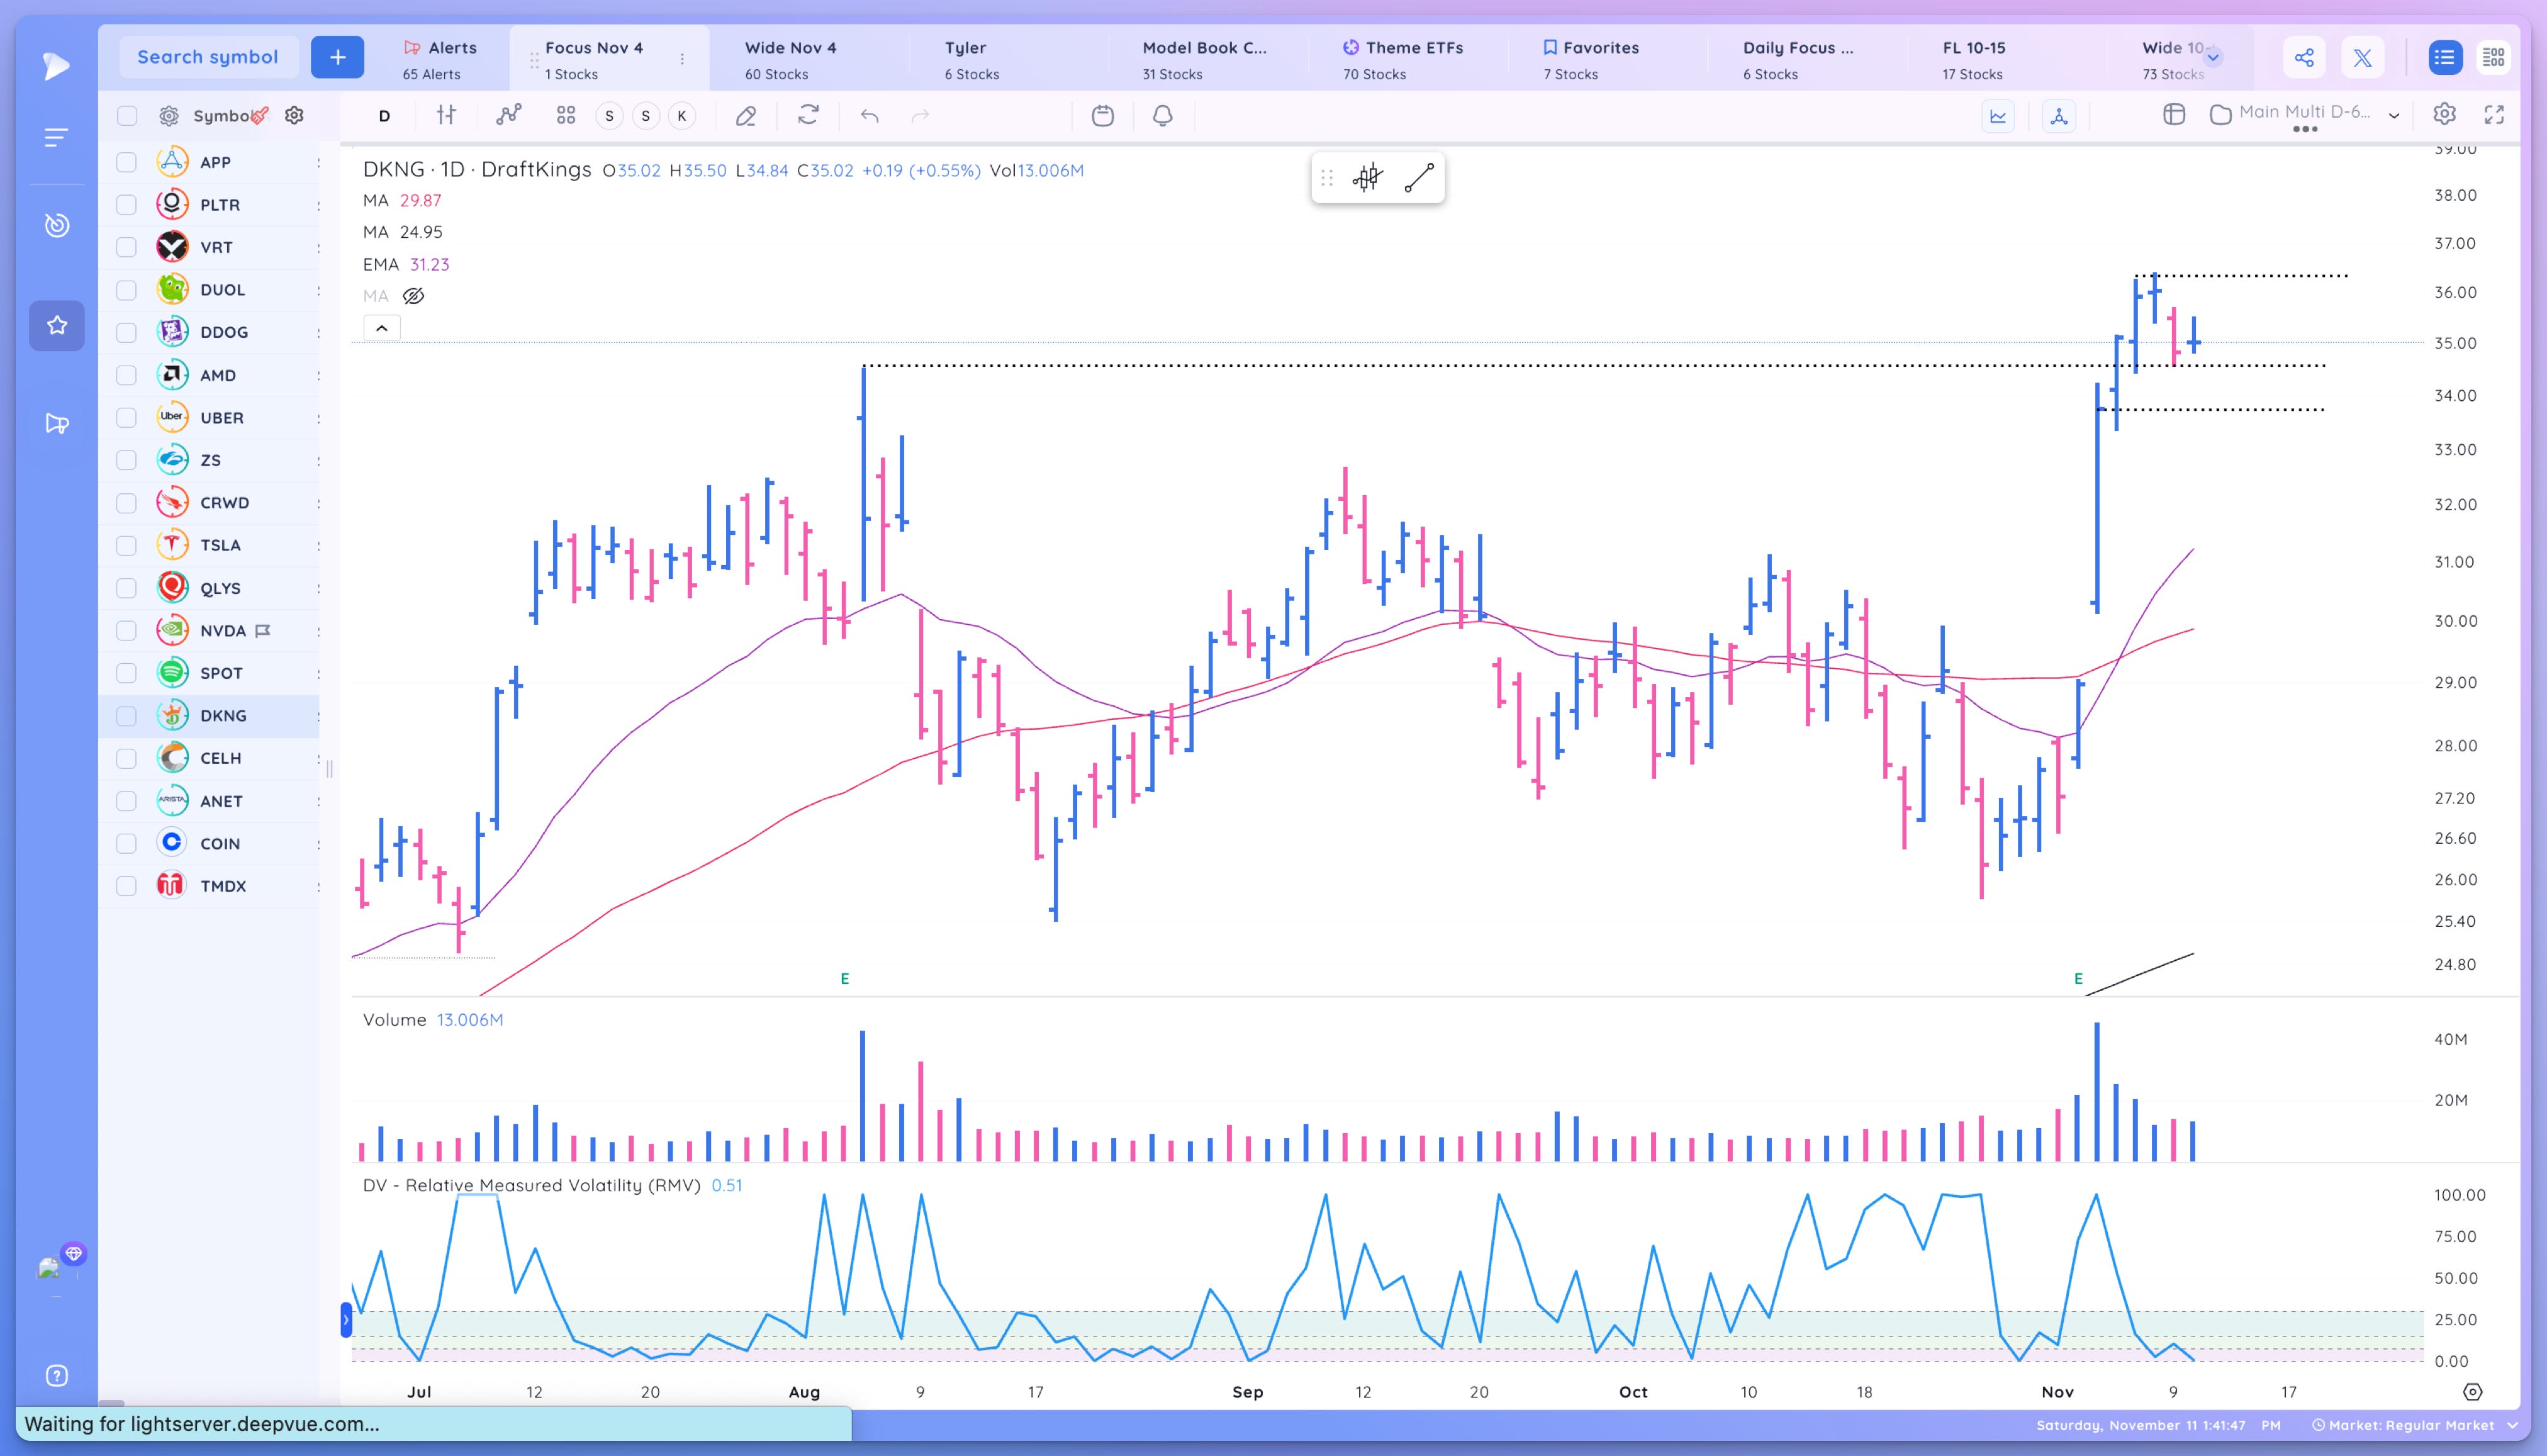Open the Main Multi D-6 layout dropdown
Screen dimensions: 2547x1456
(2394, 115)
